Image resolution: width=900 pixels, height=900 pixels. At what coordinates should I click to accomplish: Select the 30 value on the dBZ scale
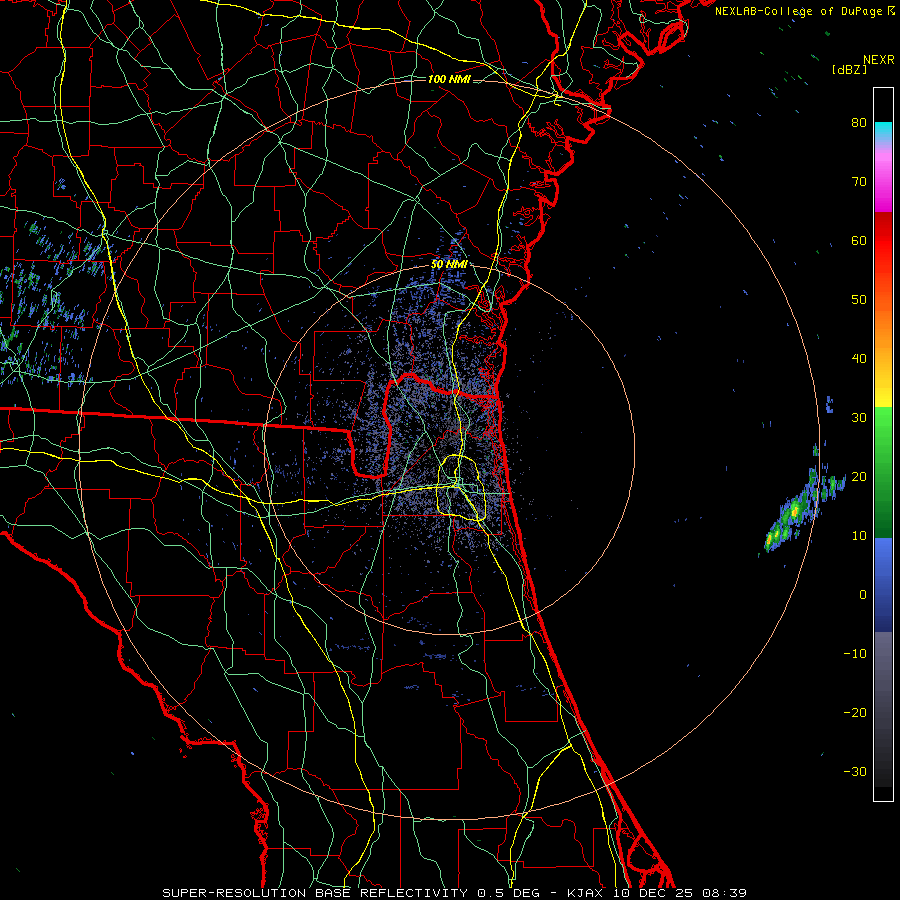pyautogui.click(x=859, y=418)
